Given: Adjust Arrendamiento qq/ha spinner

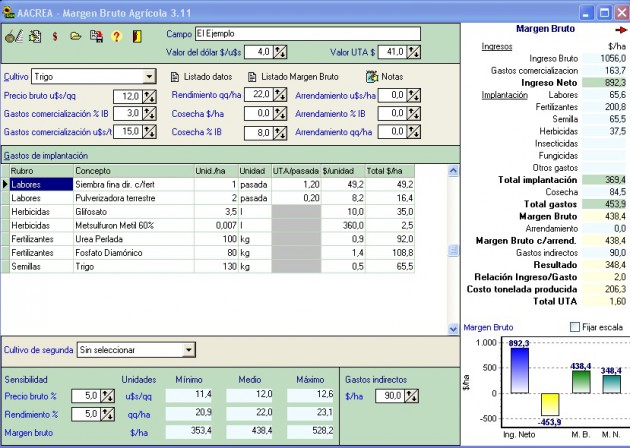Looking at the screenshot, I should 413,132.
